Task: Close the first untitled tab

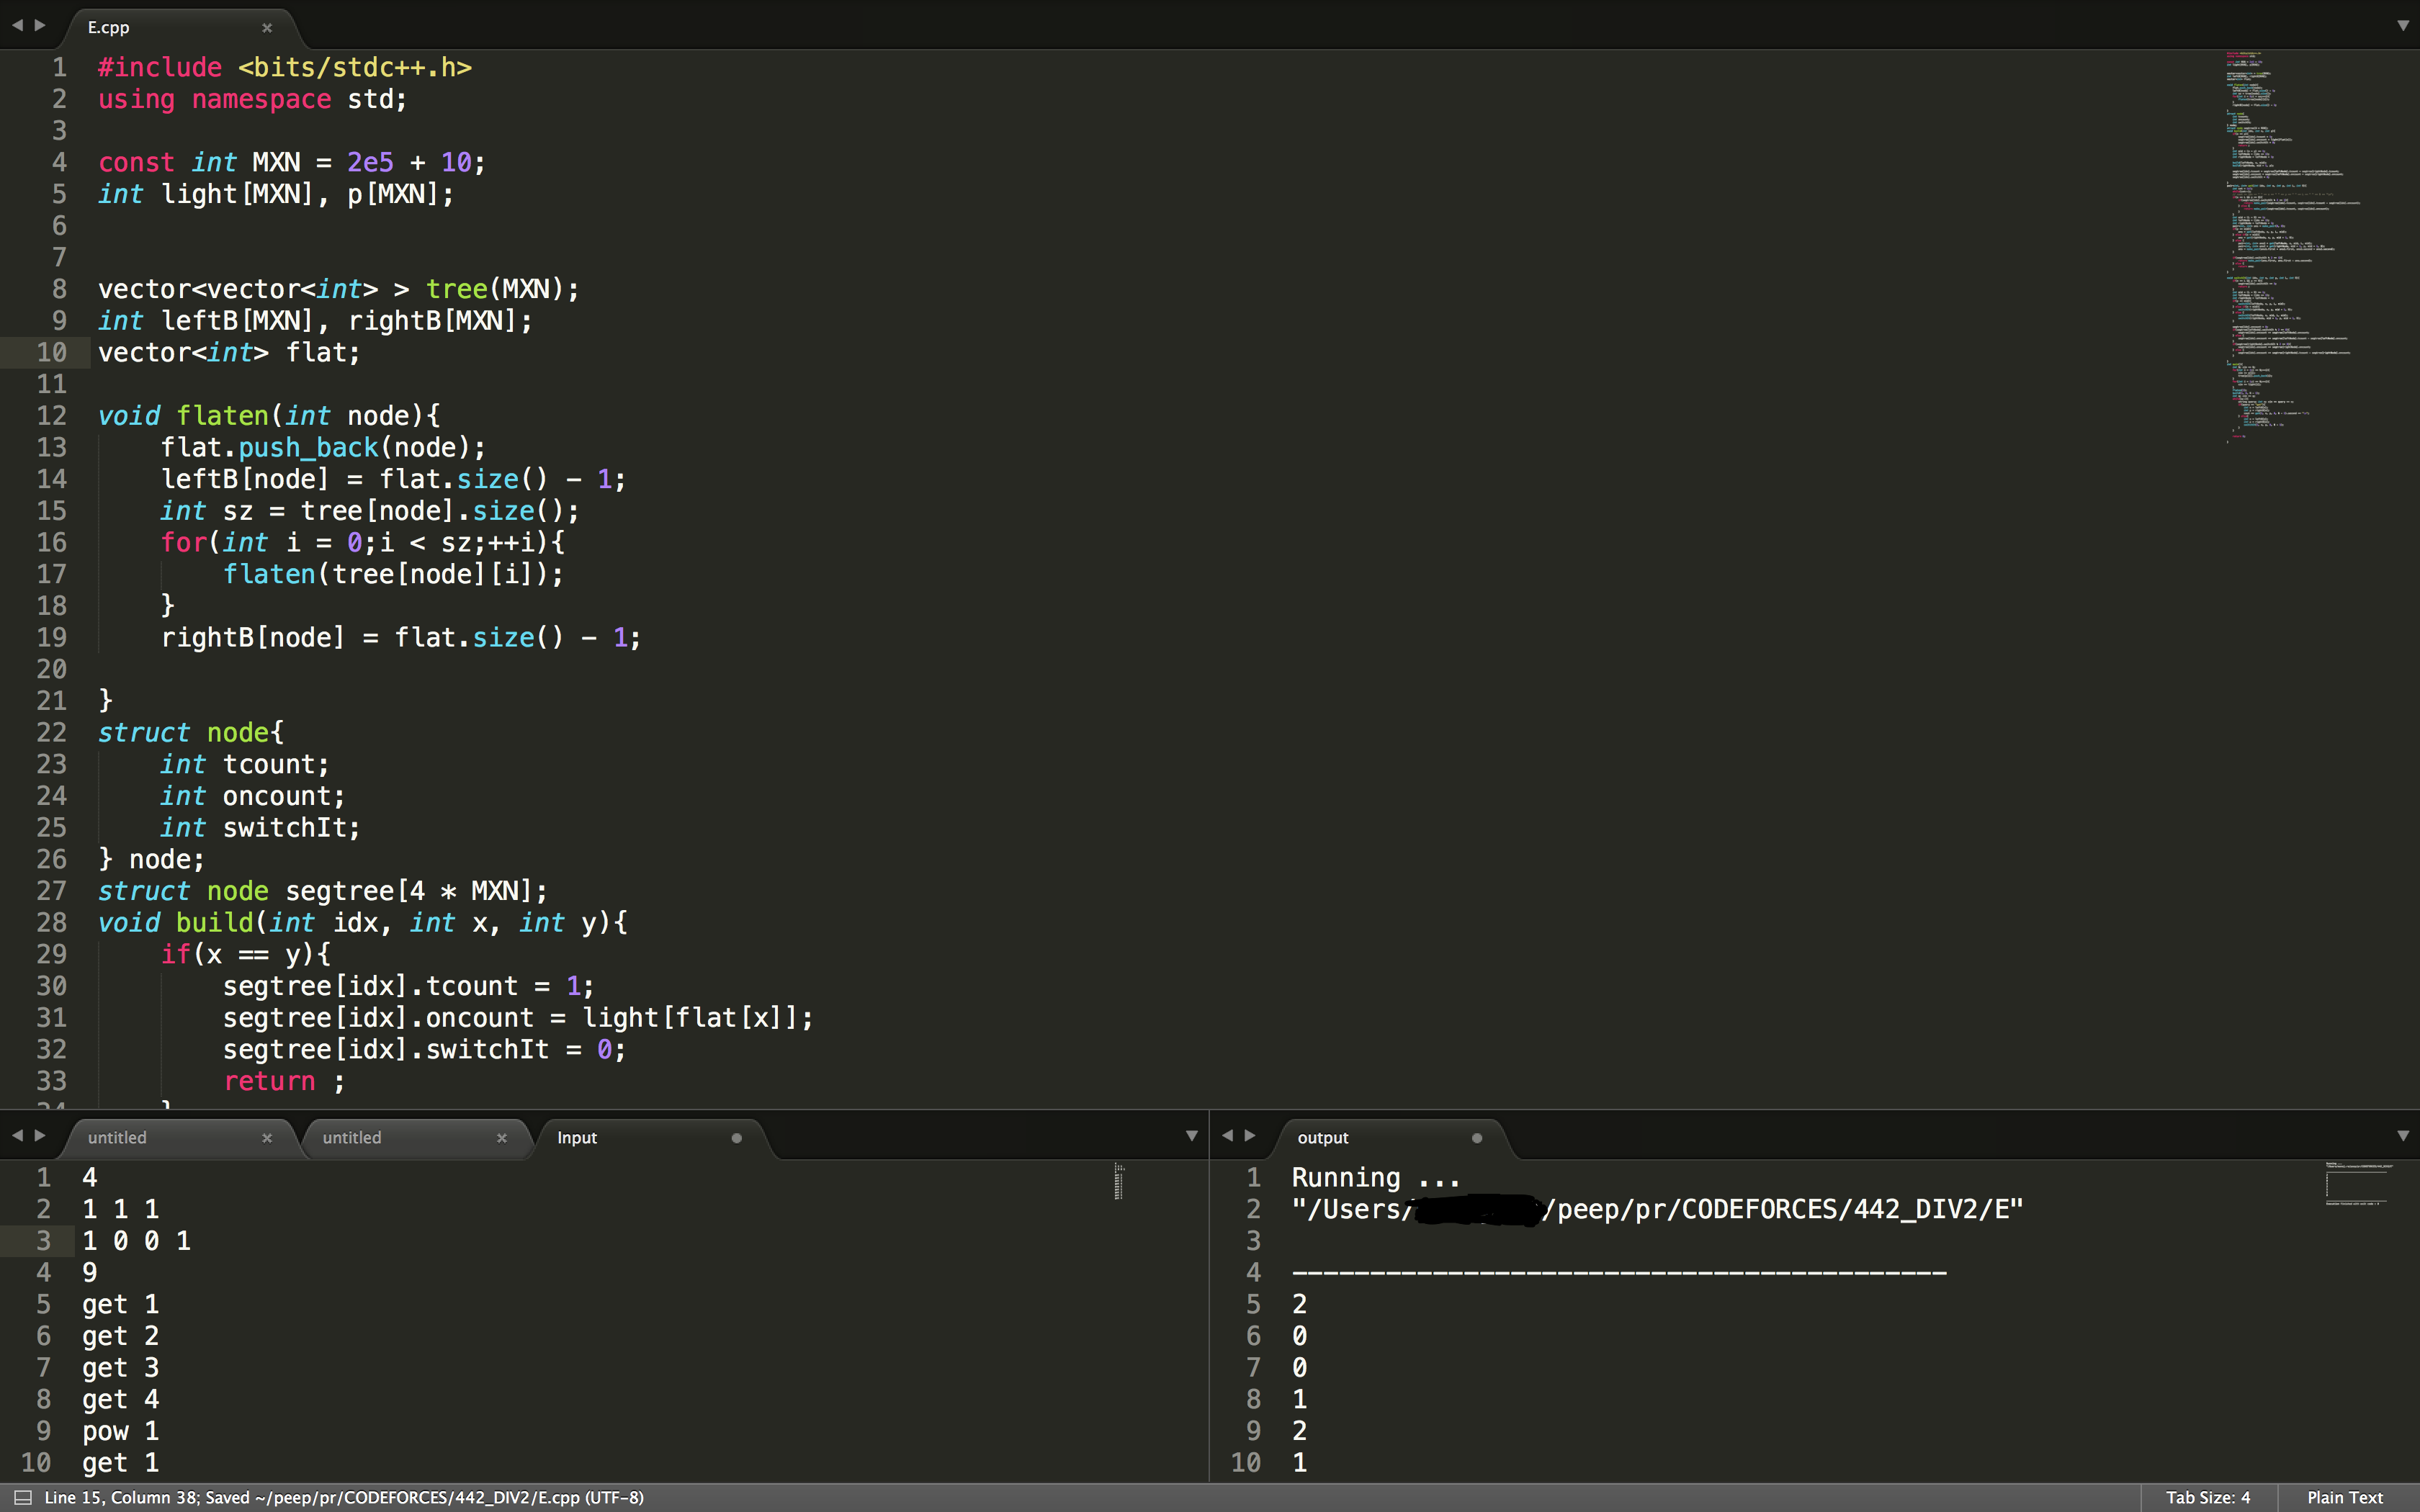Action: [265, 1138]
